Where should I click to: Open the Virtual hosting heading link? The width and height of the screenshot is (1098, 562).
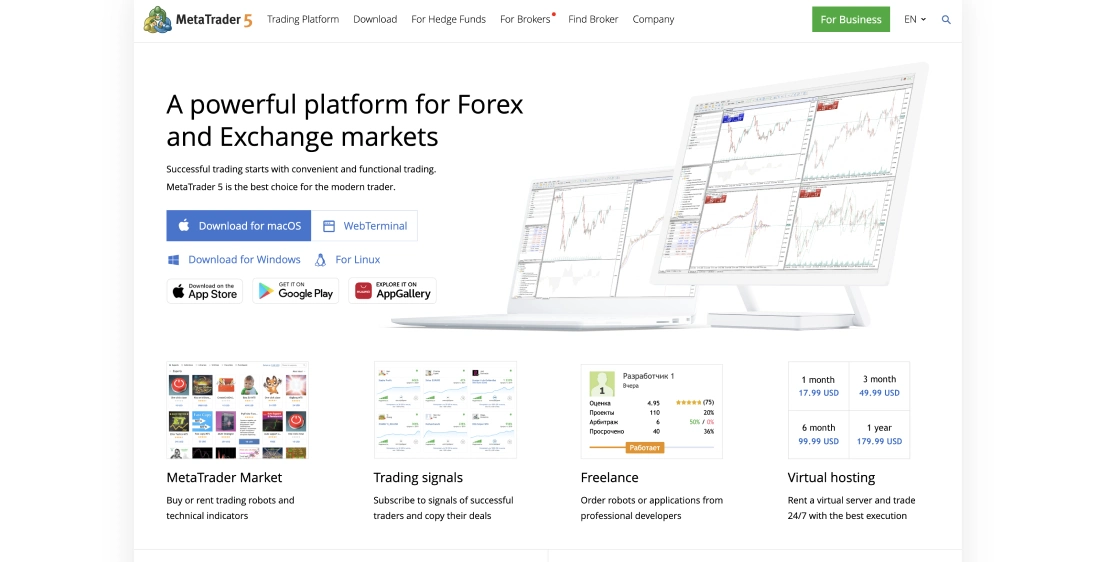click(831, 478)
